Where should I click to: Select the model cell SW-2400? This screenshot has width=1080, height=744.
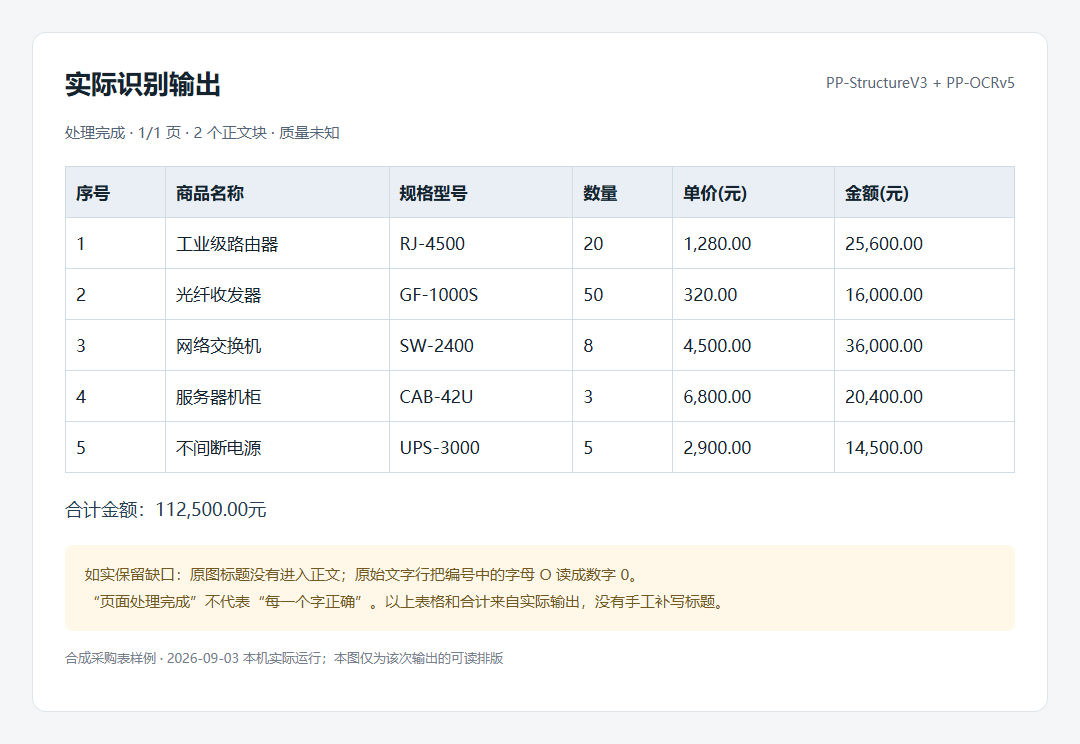tap(481, 345)
